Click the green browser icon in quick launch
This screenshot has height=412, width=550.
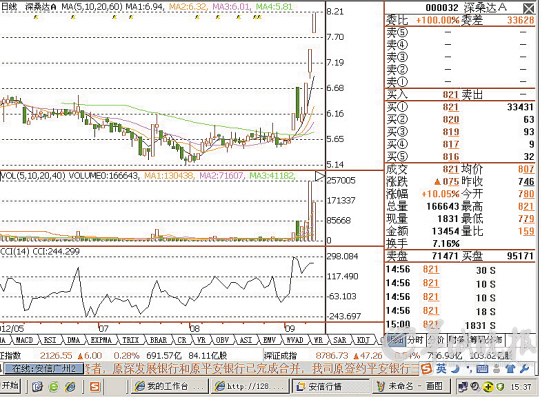54,387
